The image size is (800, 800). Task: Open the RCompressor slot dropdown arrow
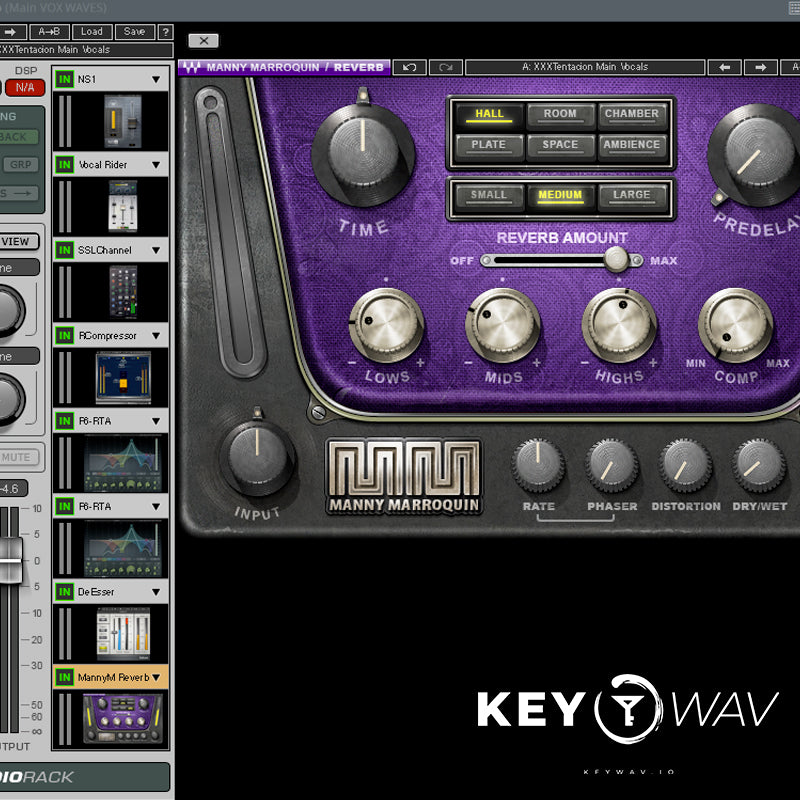tap(156, 336)
